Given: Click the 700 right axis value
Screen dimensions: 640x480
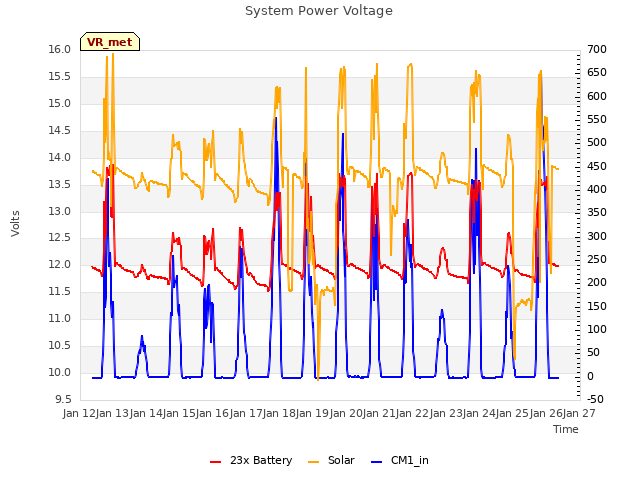Looking at the screenshot, I should 597,49.
